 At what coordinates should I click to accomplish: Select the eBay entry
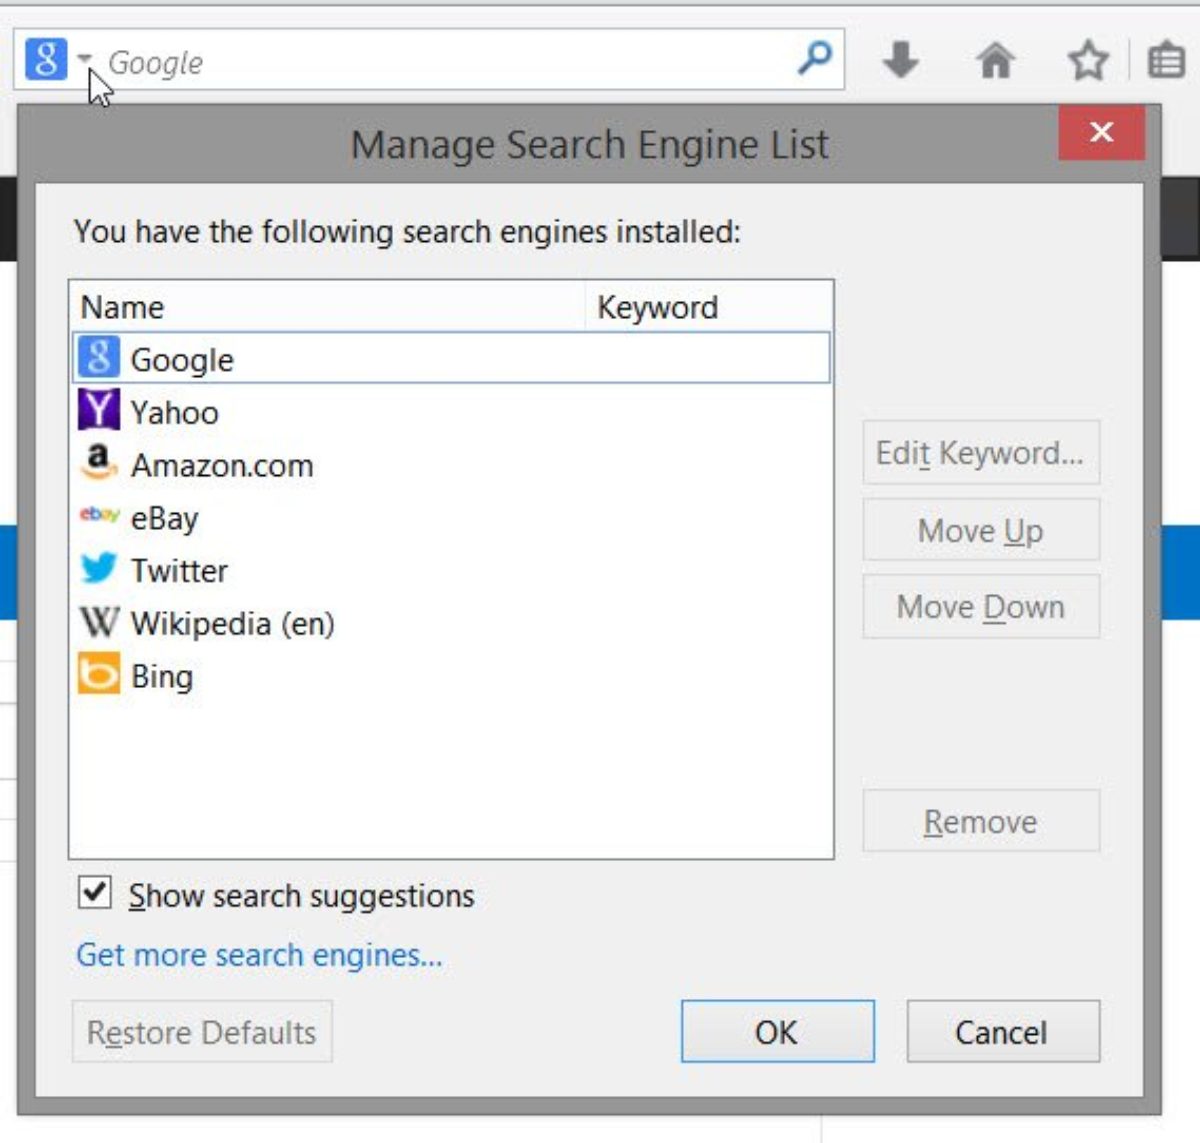164,518
